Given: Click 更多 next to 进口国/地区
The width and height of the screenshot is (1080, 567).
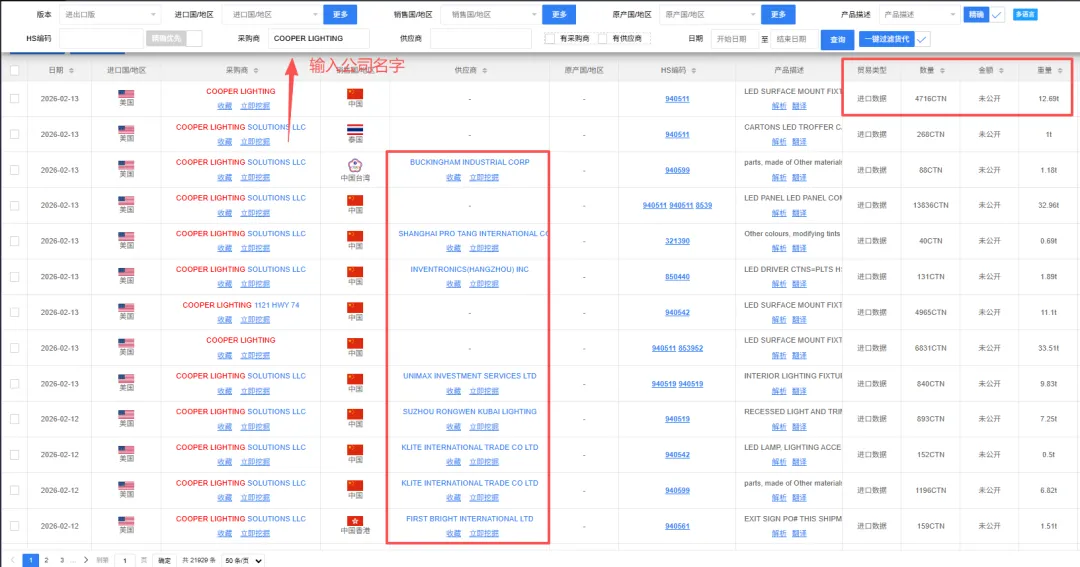Looking at the screenshot, I should (340, 14).
